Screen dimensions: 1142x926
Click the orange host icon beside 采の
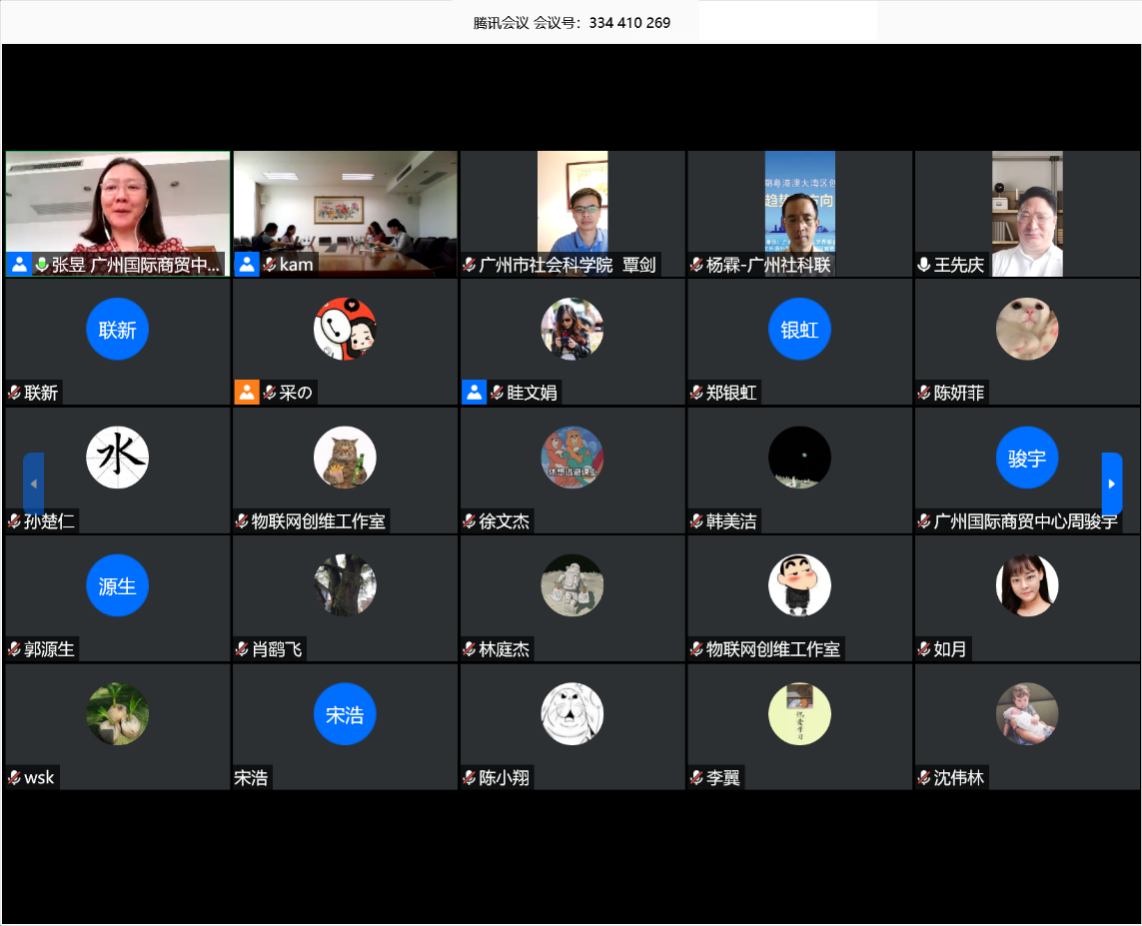246,393
